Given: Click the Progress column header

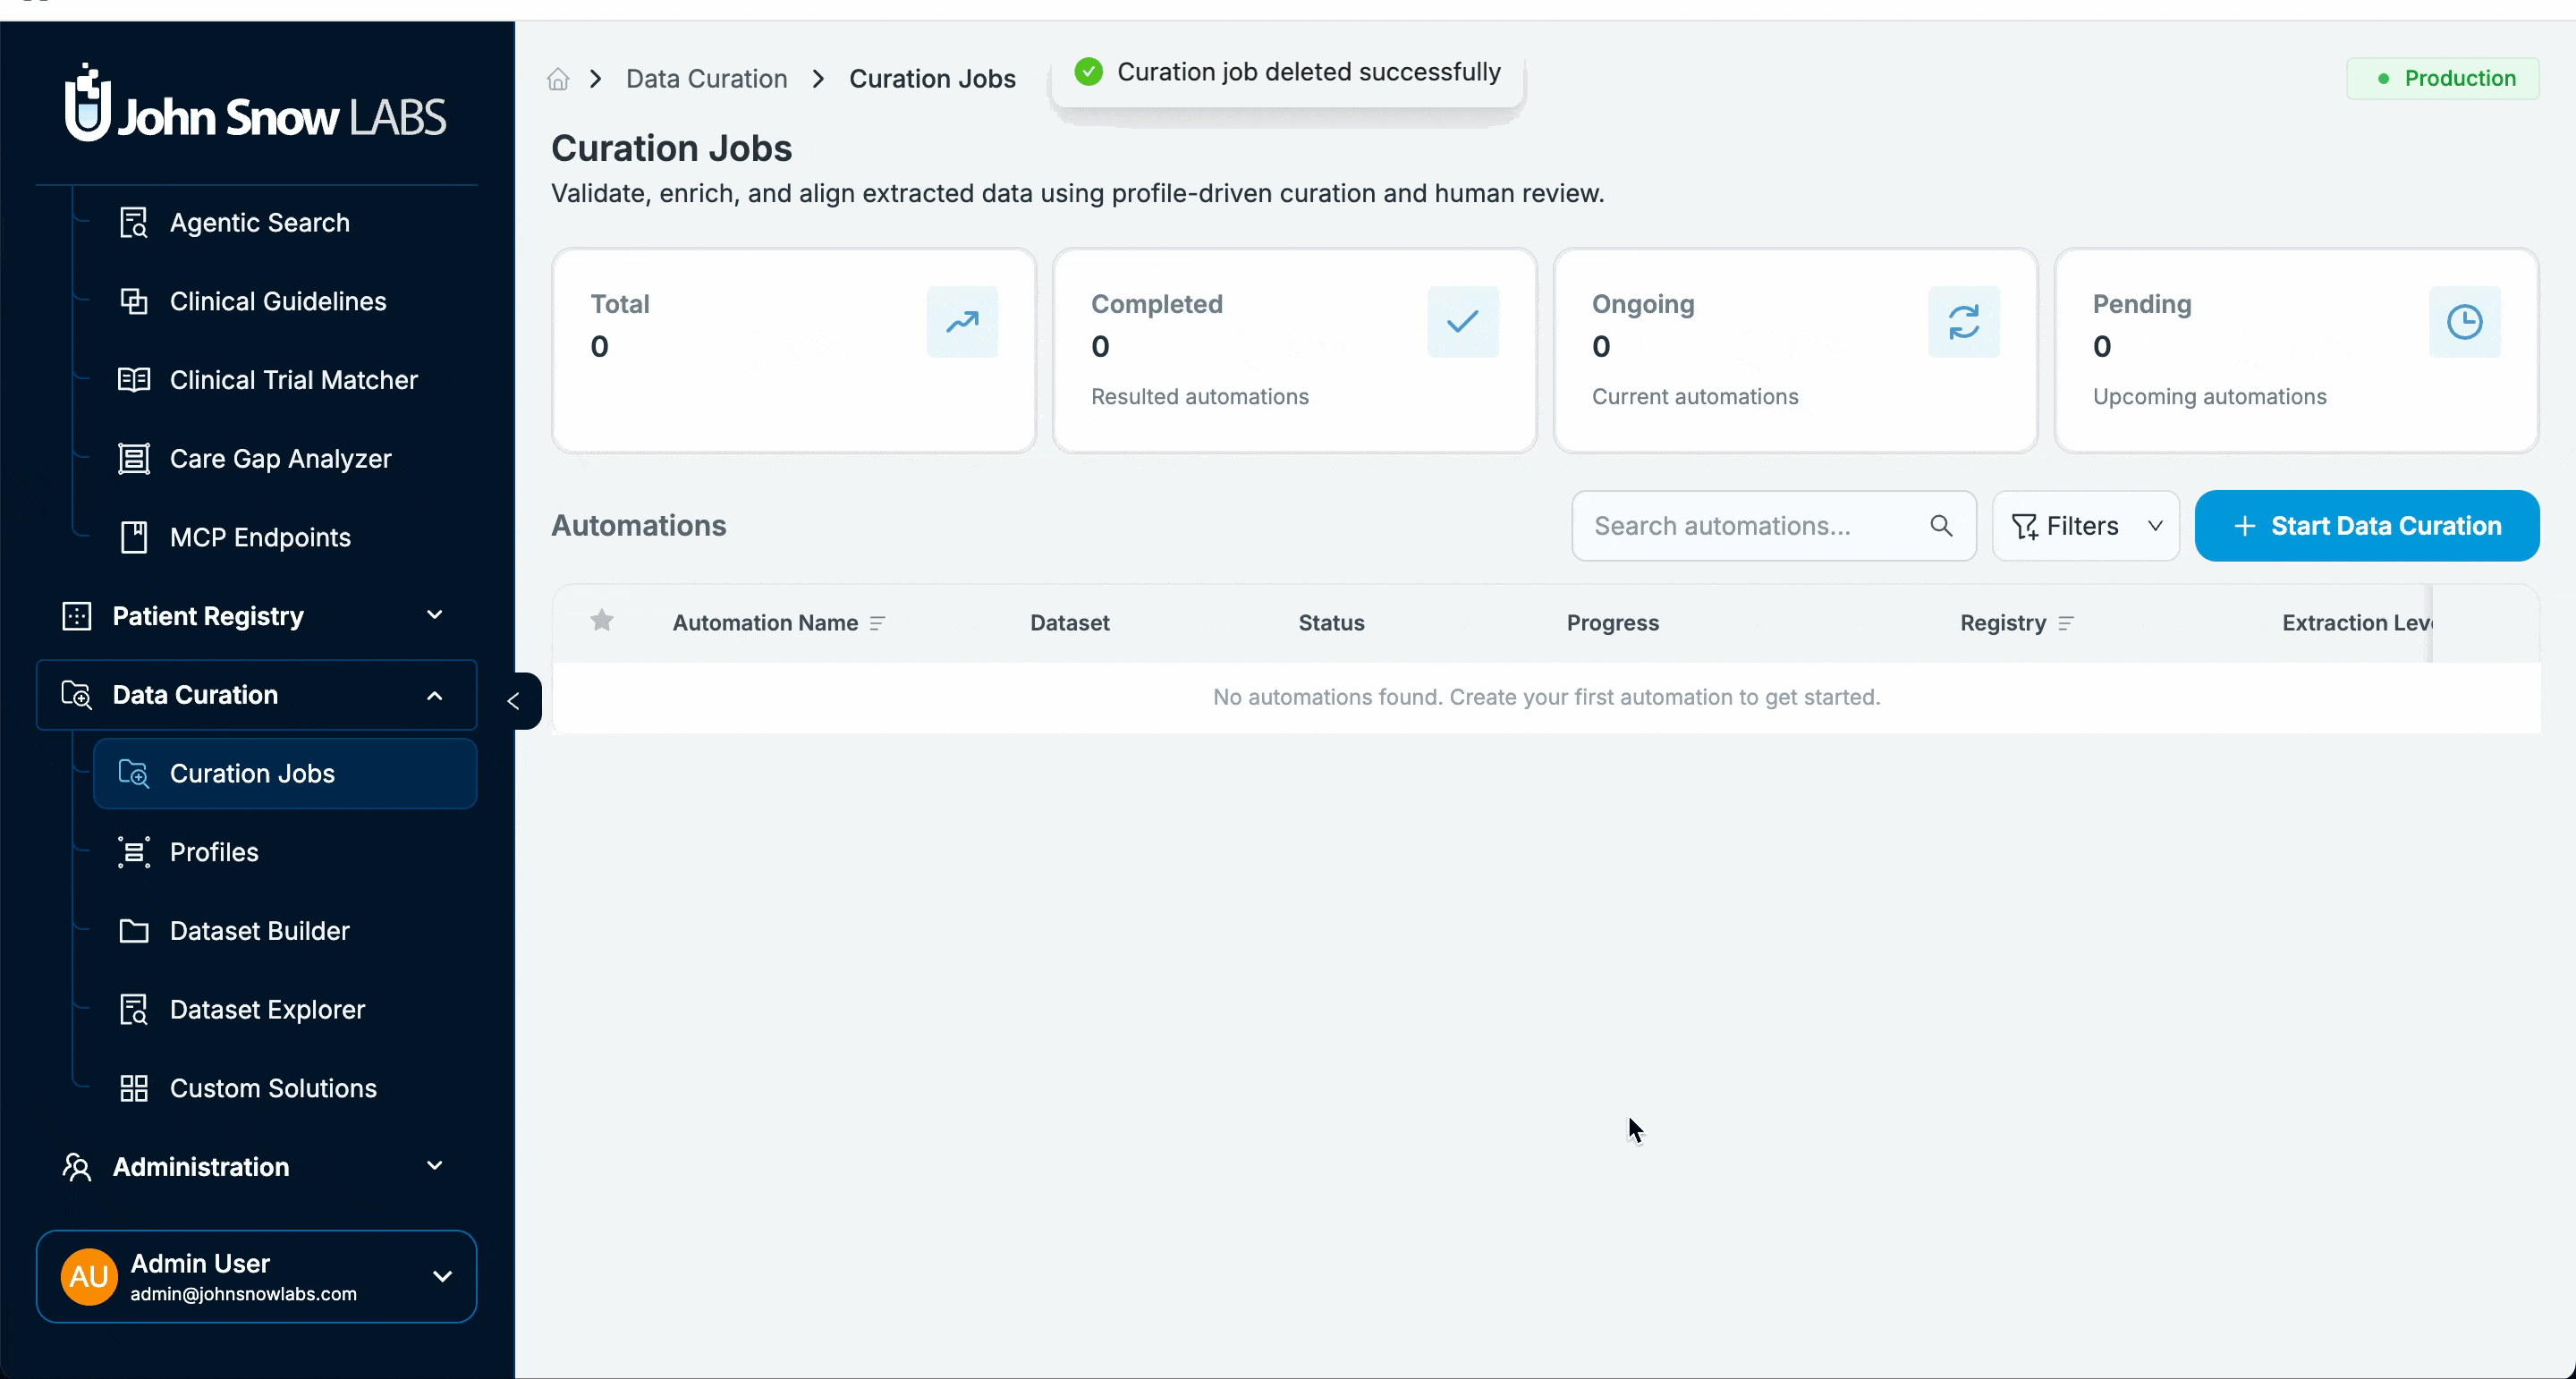Looking at the screenshot, I should 1612,623.
